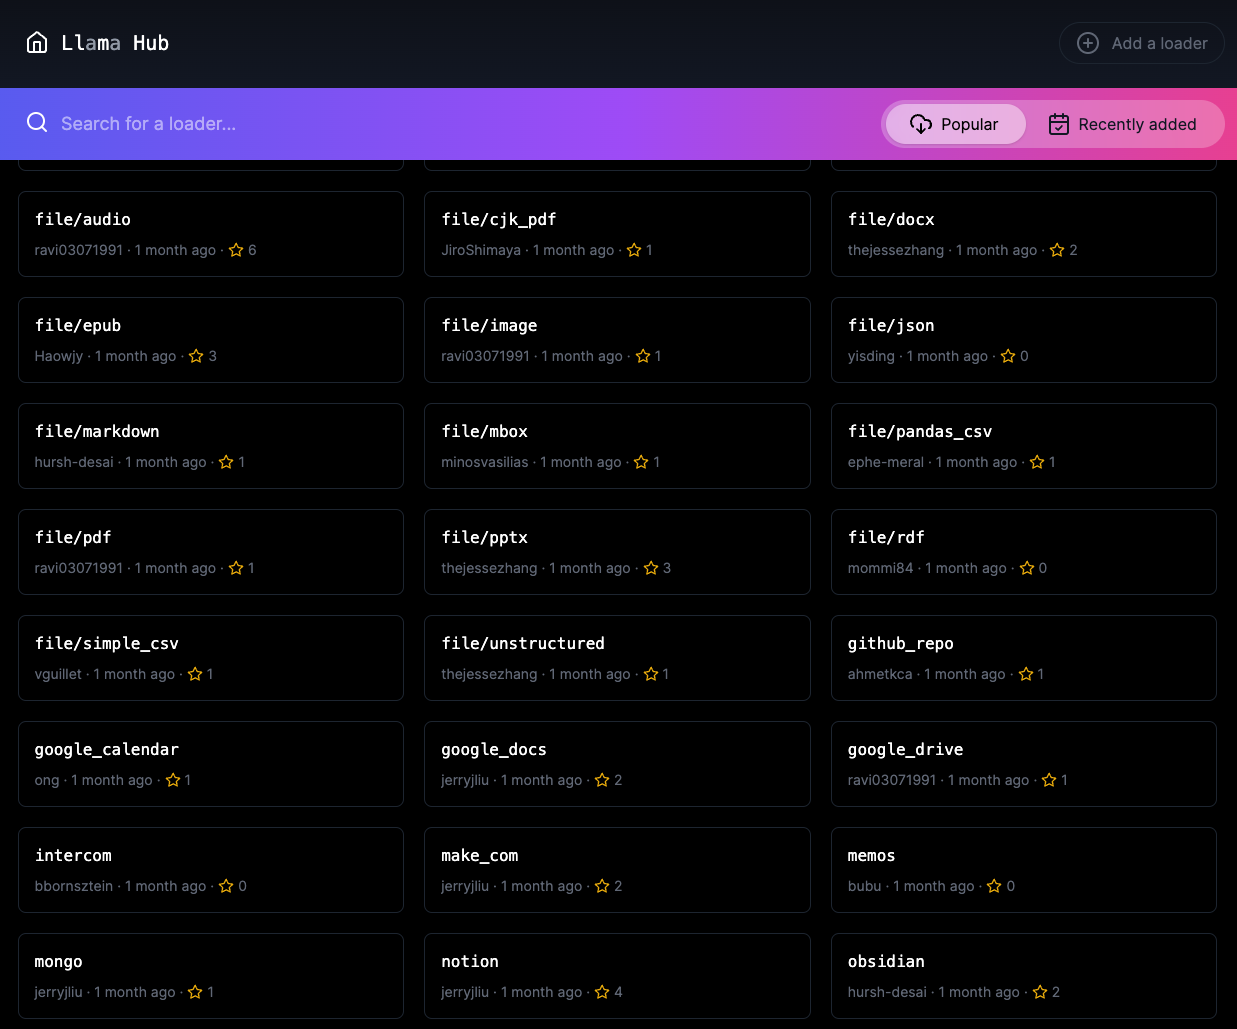Switch to Popular sorting

[x=955, y=124]
